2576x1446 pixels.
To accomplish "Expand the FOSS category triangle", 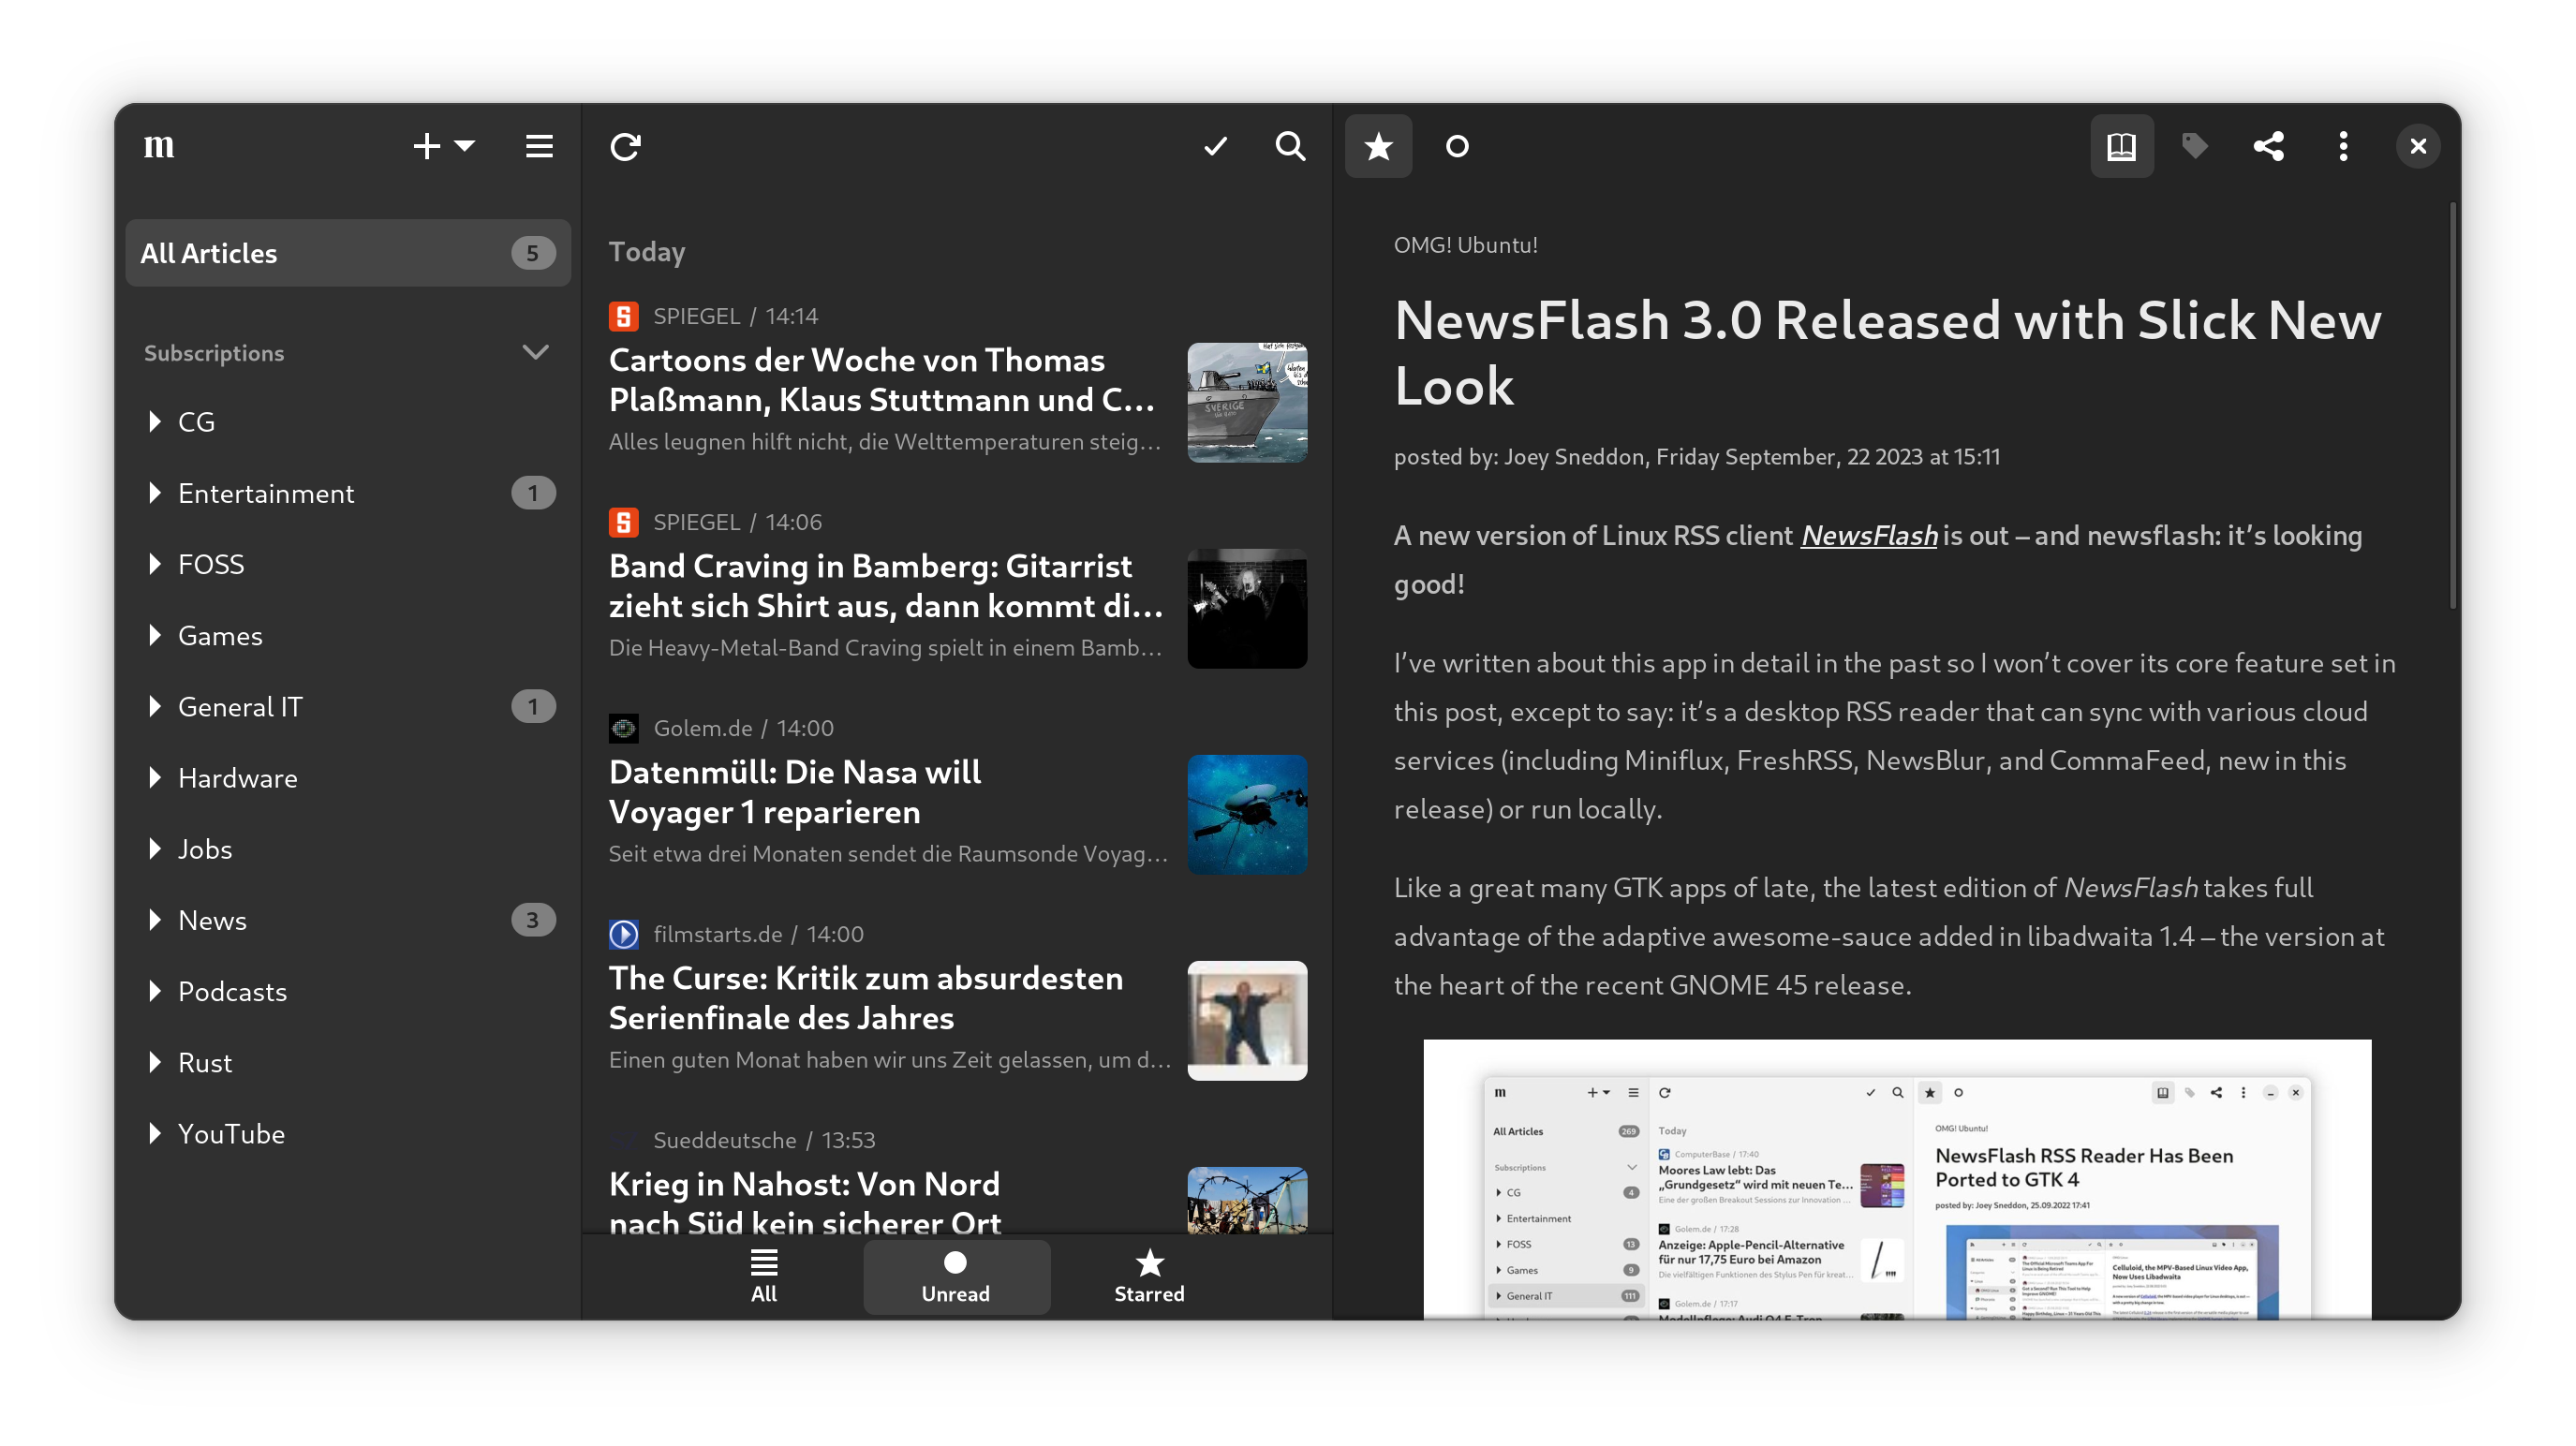I will [x=155, y=564].
